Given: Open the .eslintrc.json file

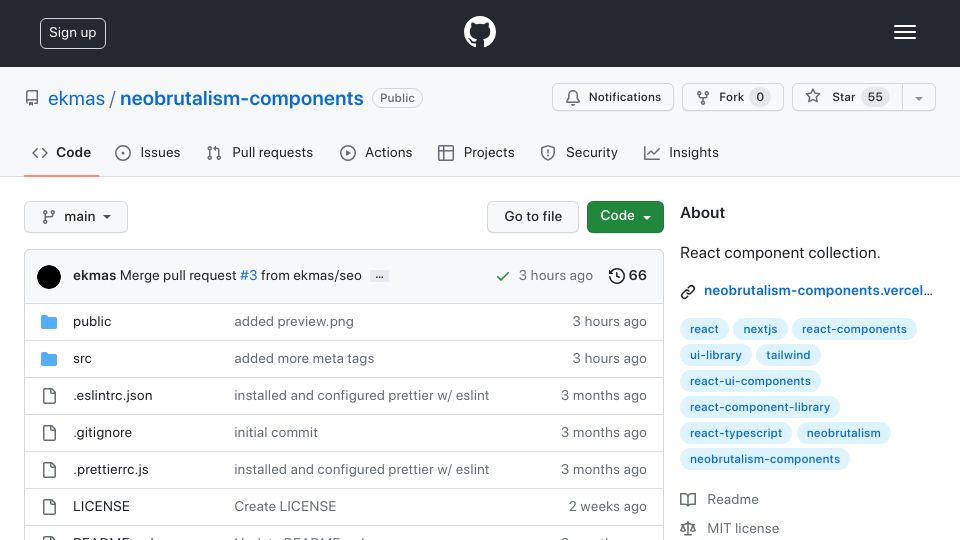Looking at the screenshot, I should [x=113, y=396].
